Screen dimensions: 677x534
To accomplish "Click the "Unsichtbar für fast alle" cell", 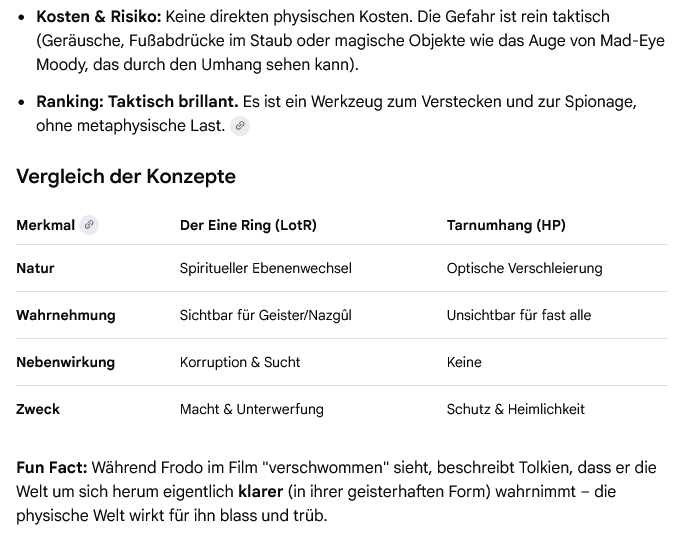I will tap(518, 315).
